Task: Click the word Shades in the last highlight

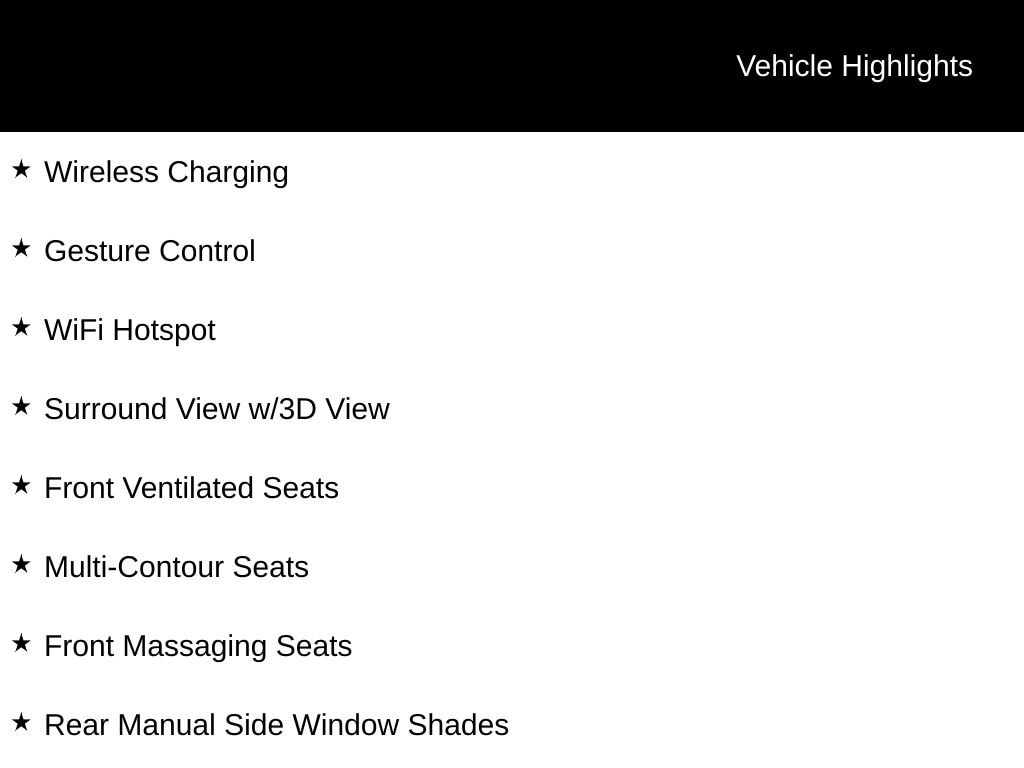Action: pos(458,725)
